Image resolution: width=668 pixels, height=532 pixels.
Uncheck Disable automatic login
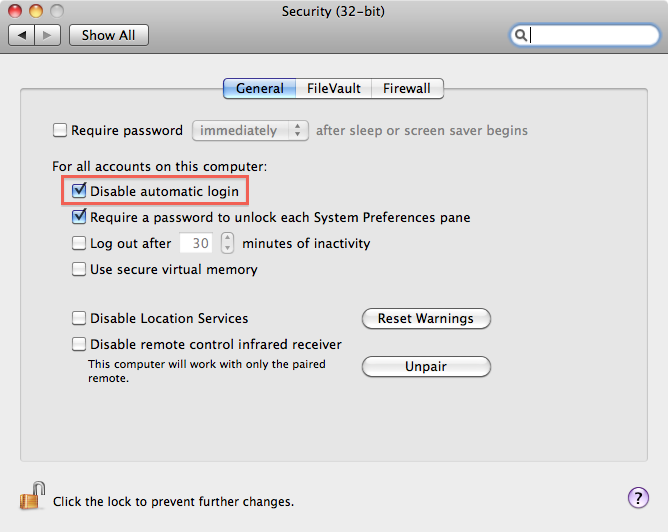pos(79,191)
